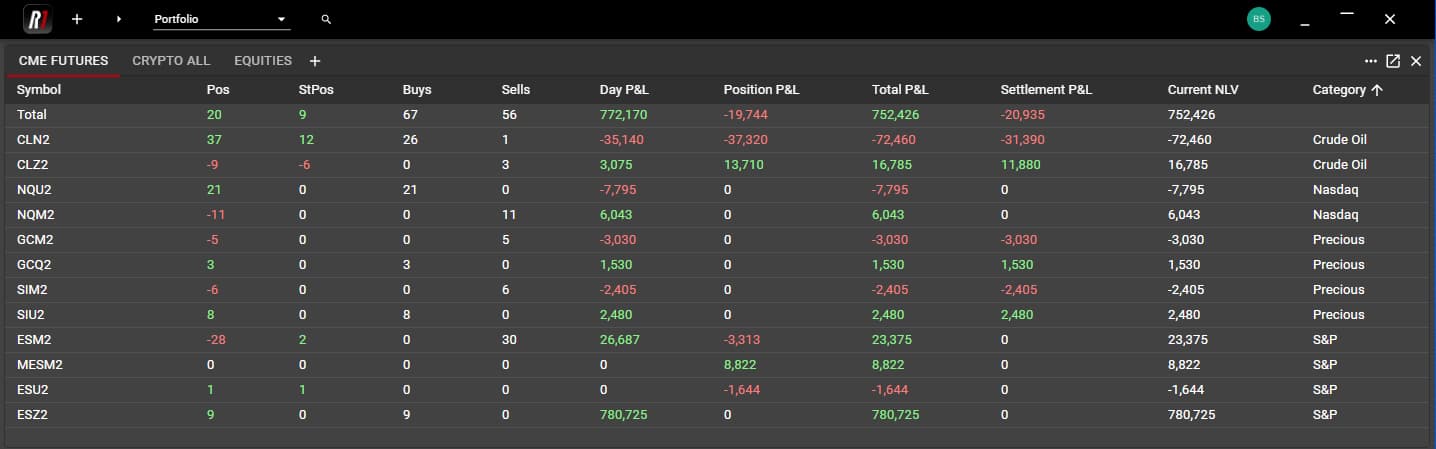
Task: Sort by the Day P&L column
Action: [625, 90]
